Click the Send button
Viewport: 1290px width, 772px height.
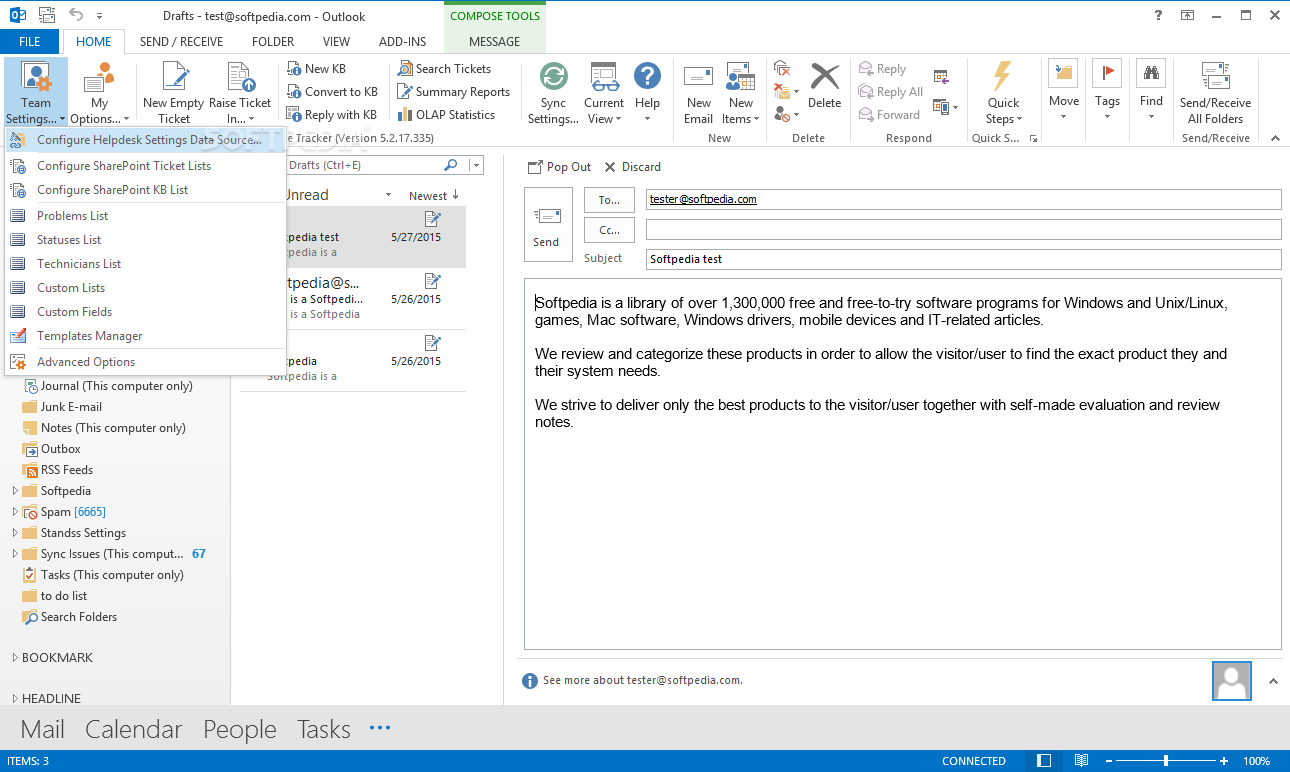(547, 224)
